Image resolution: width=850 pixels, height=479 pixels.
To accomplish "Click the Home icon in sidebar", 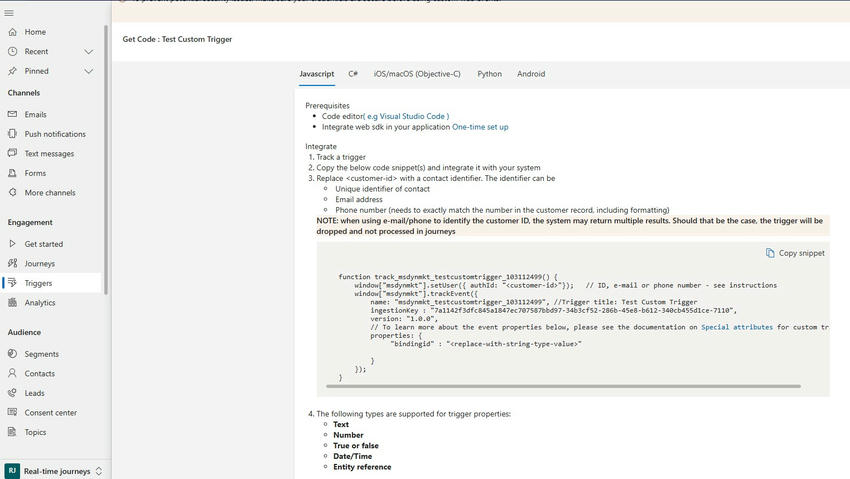I will tap(13, 32).
